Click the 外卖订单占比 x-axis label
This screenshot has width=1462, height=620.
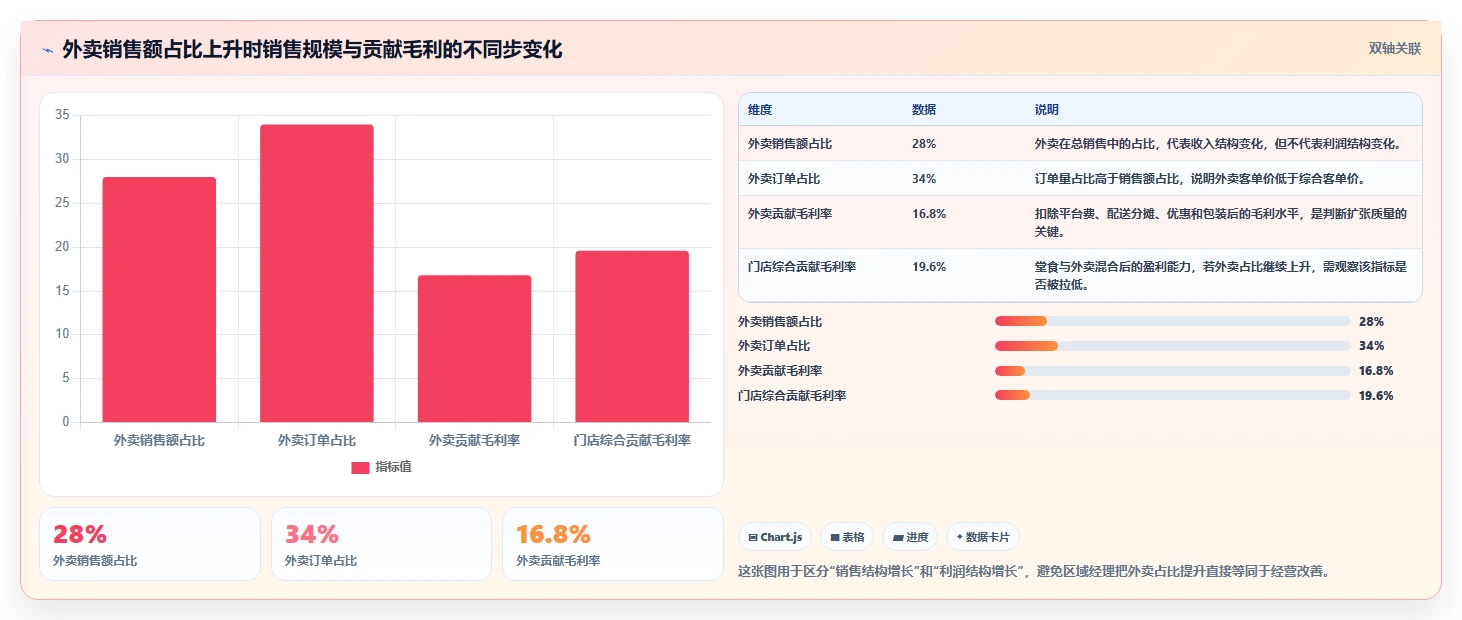pyautogui.click(x=317, y=440)
